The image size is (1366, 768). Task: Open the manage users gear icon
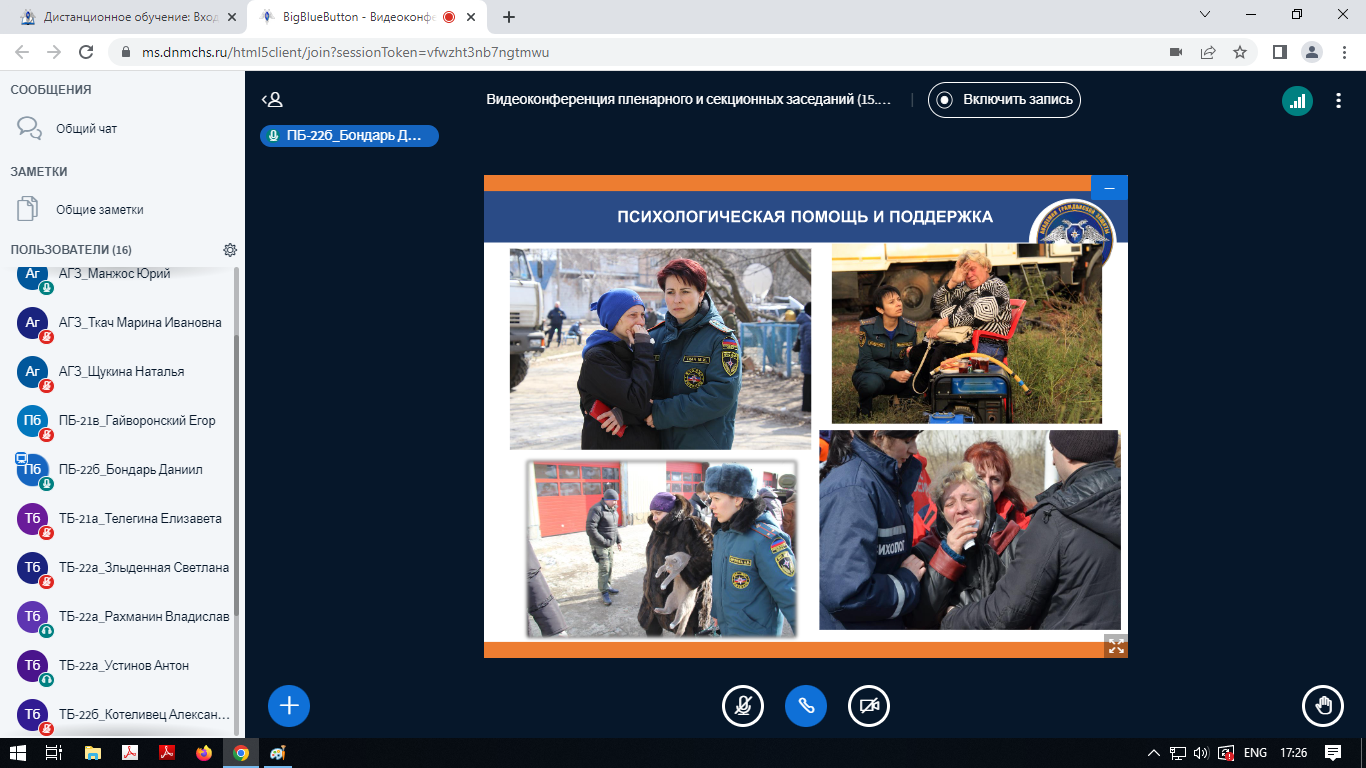230,250
